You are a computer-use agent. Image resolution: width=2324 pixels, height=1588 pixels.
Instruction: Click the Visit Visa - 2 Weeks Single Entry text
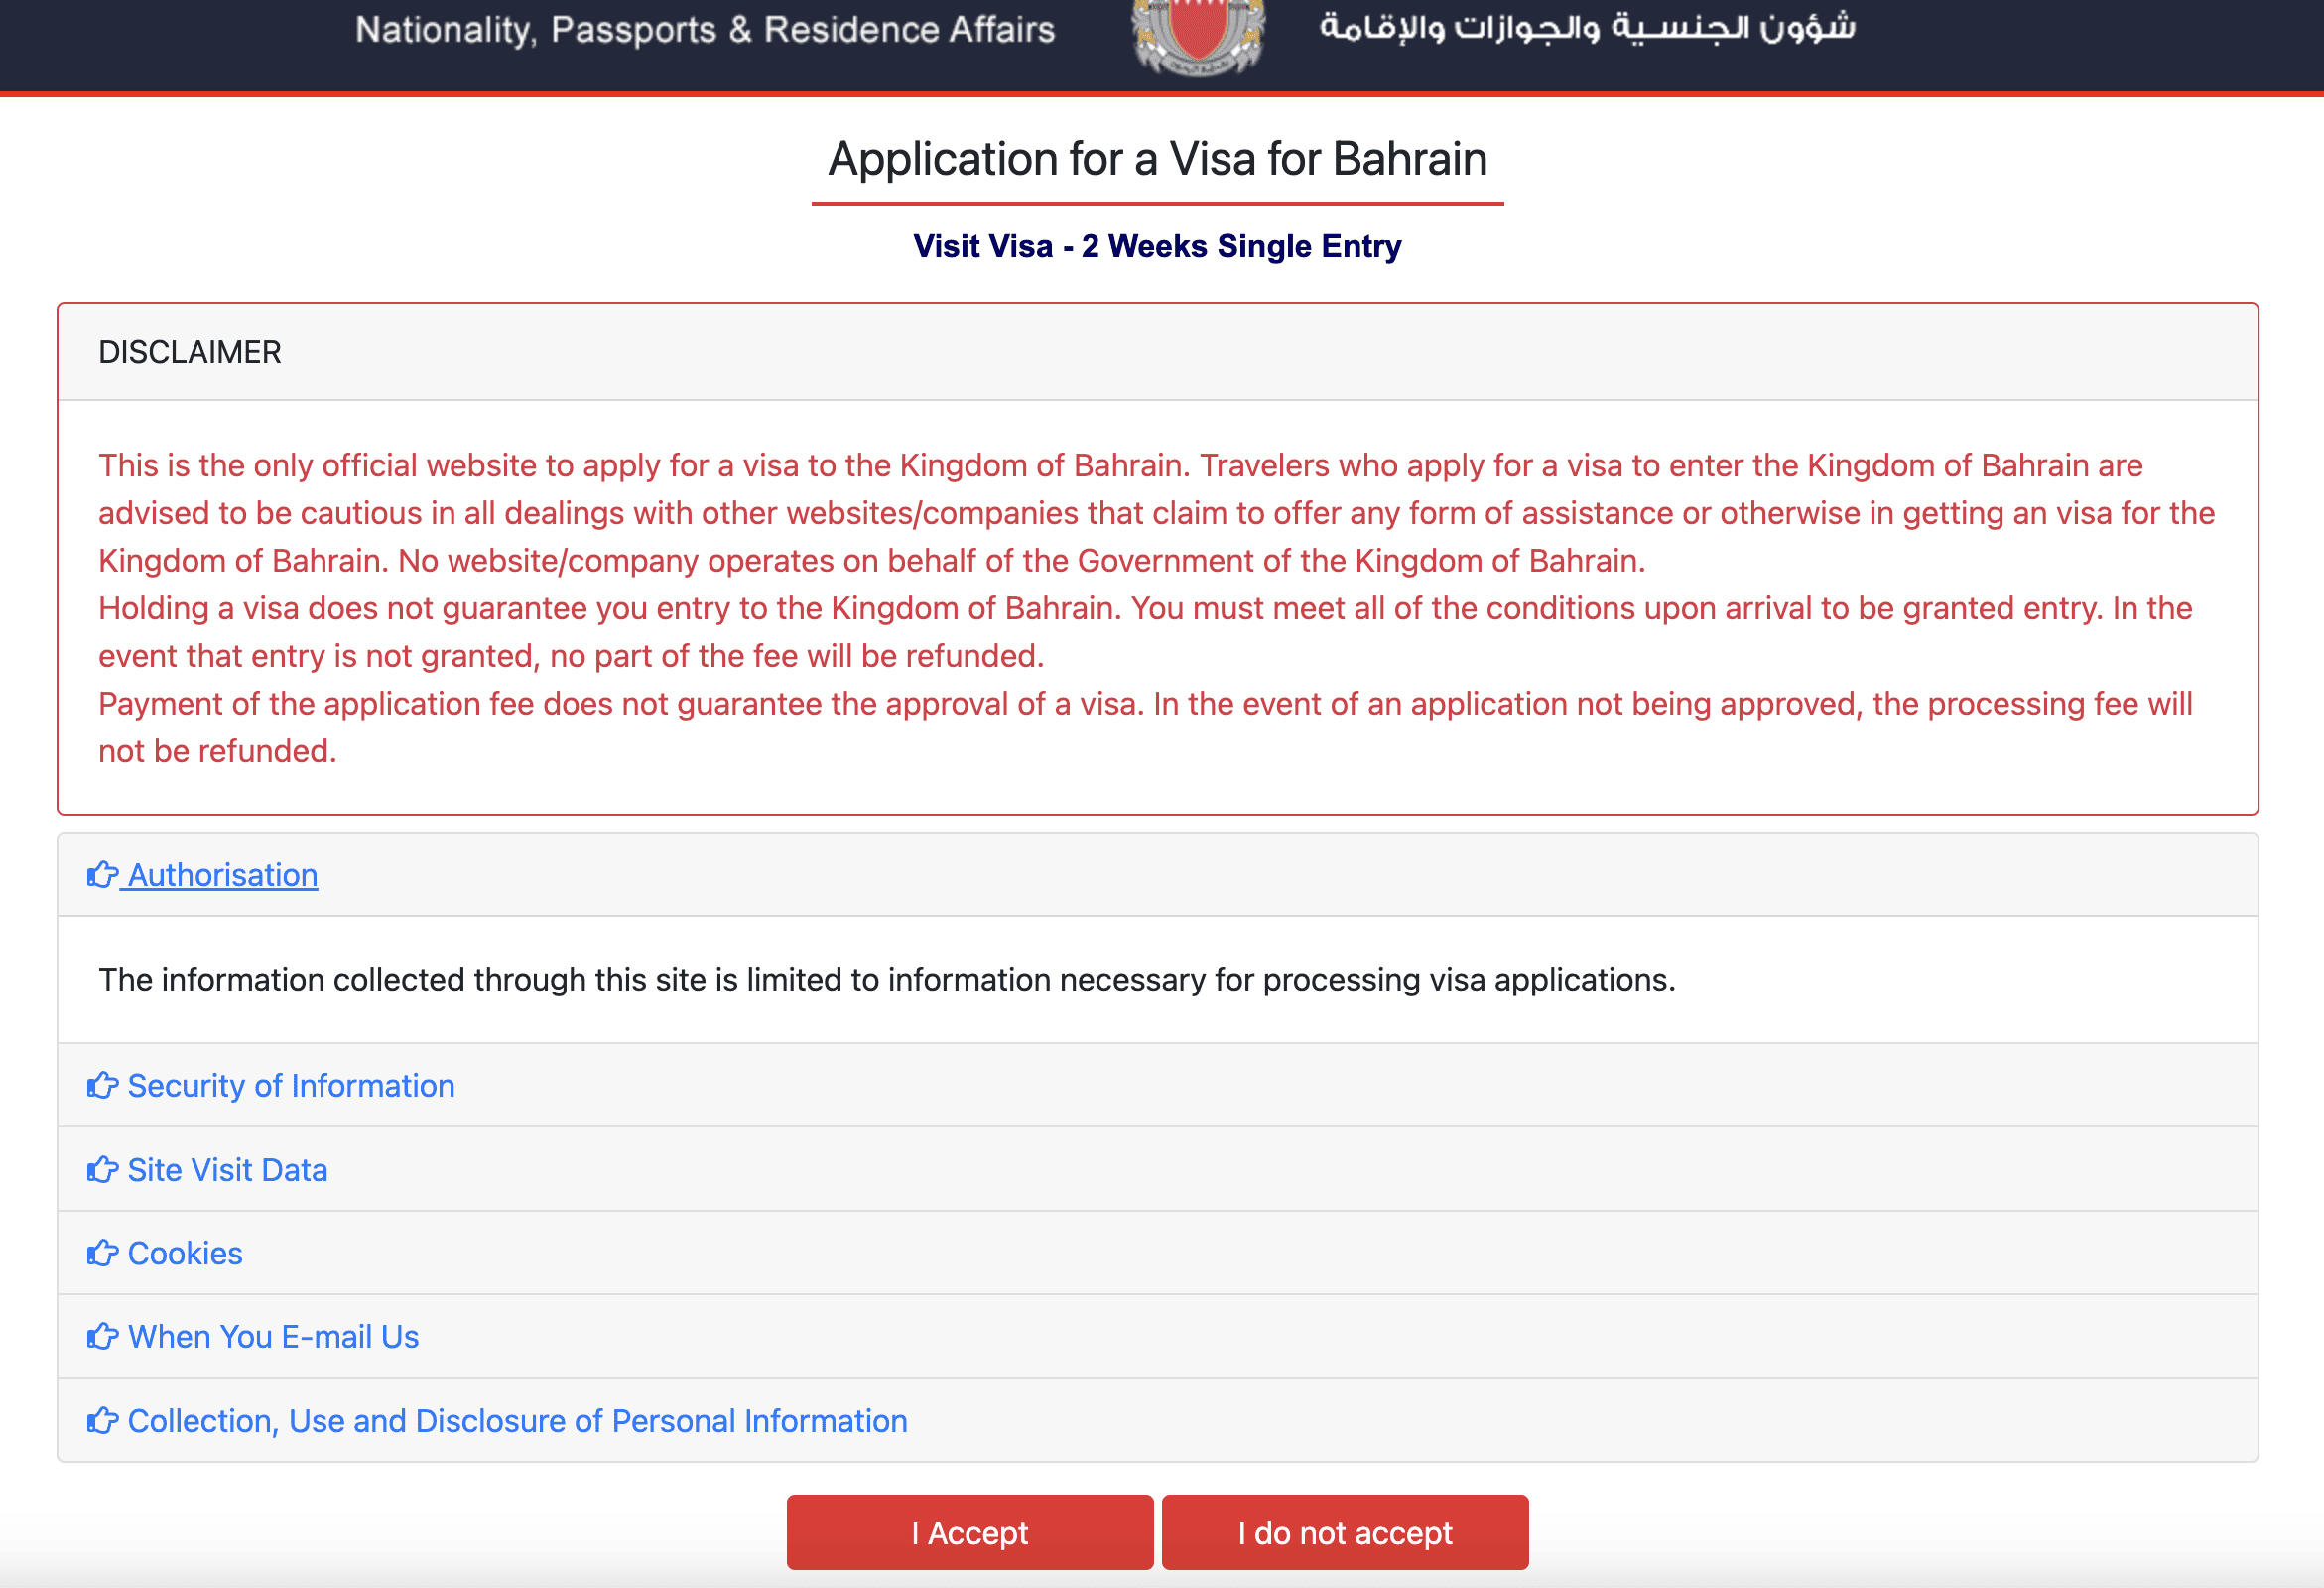(1157, 246)
